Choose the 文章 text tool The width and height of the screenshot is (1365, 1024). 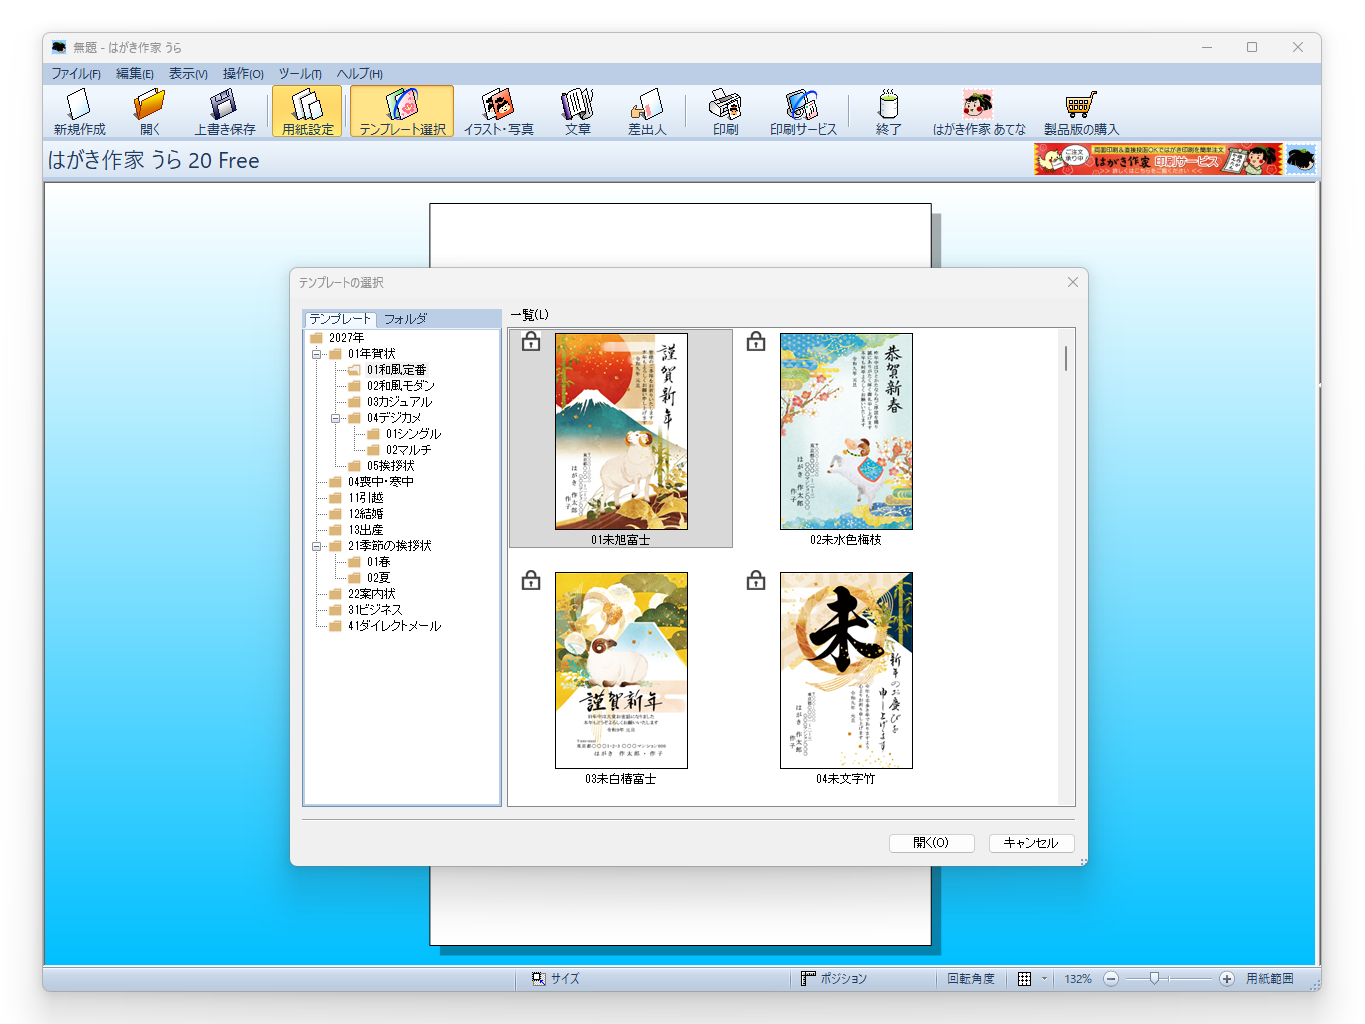577,112
